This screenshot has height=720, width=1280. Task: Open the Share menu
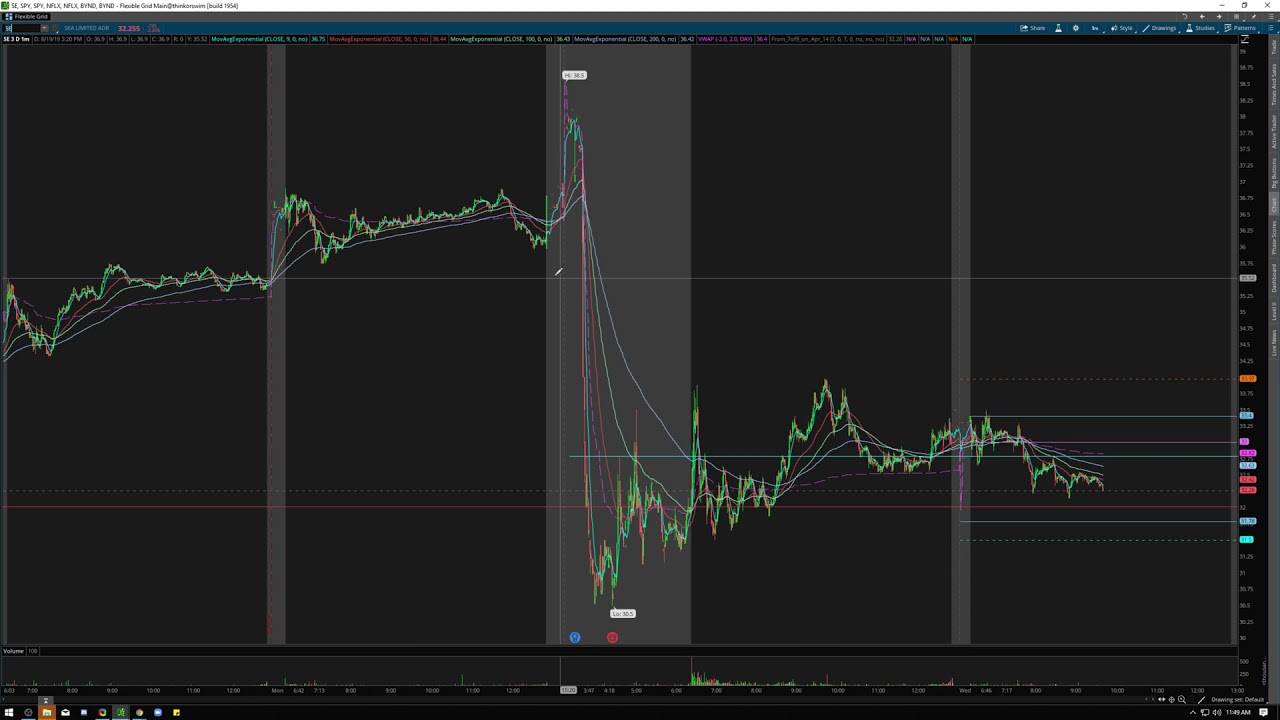pos(1032,28)
